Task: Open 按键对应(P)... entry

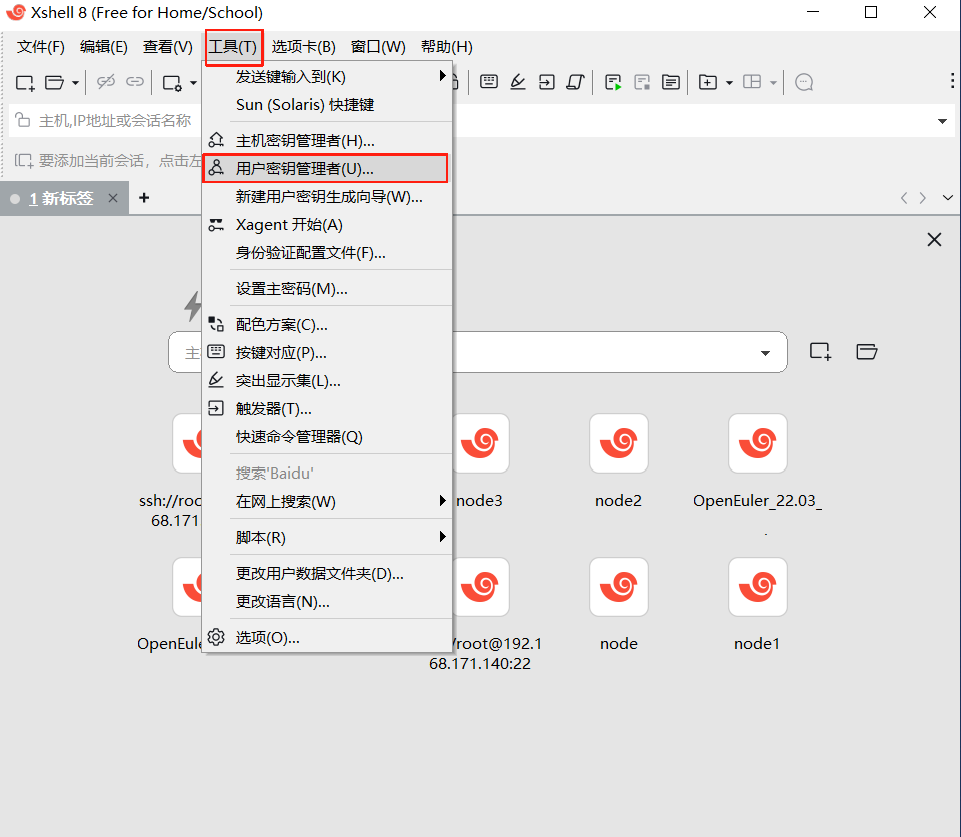Action: tap(327, 352)
